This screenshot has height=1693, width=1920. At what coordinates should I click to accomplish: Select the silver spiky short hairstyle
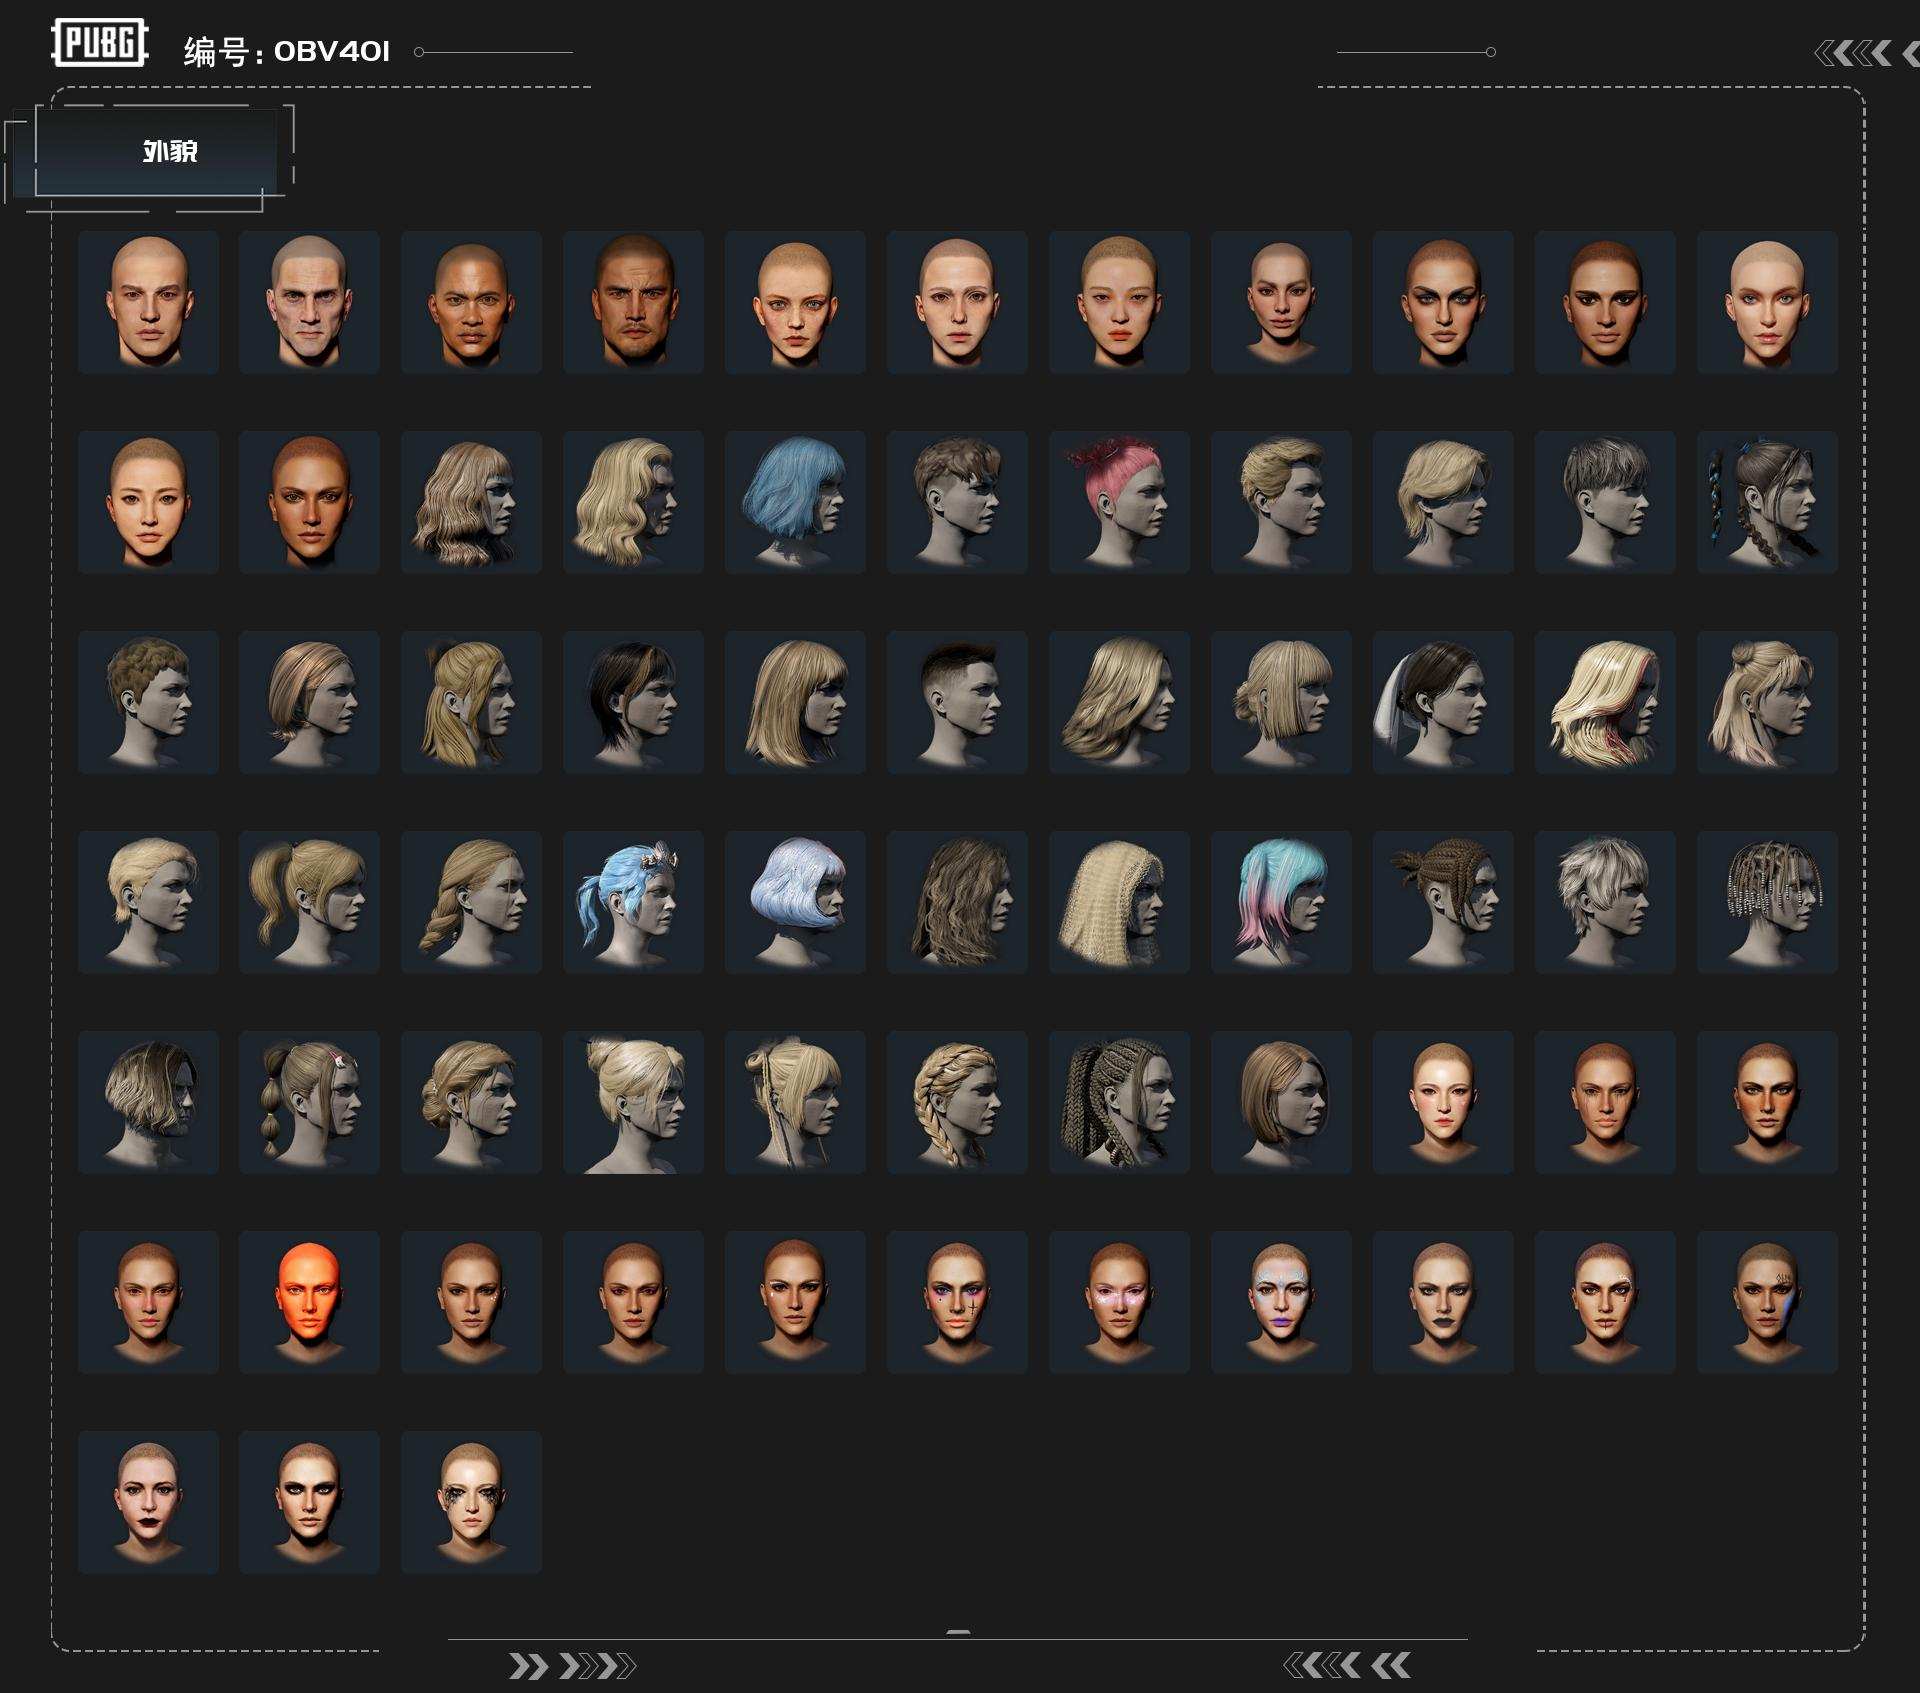coord(1605,902)
